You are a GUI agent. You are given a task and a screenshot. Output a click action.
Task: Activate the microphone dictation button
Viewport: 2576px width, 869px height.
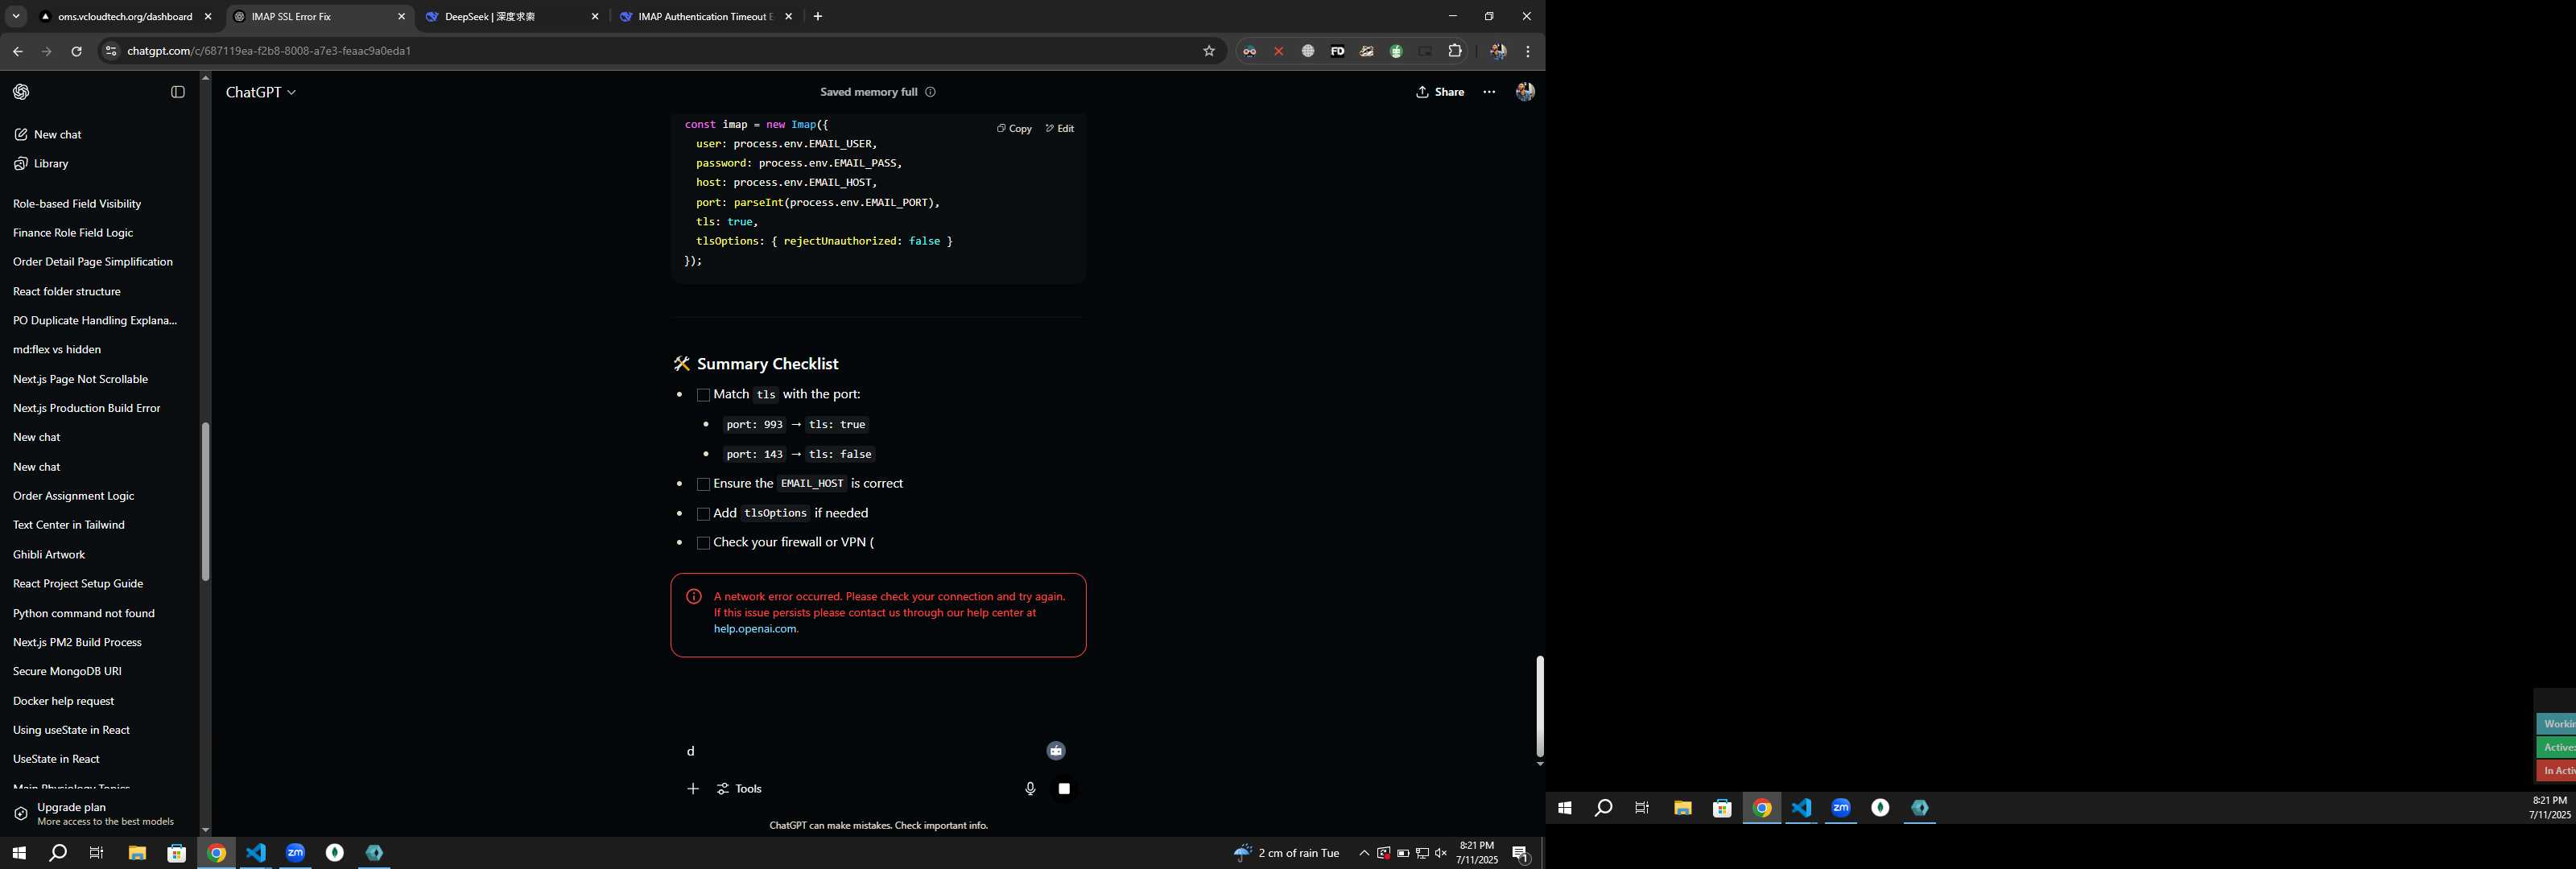pyautogui.click(x=1030, y=789)
